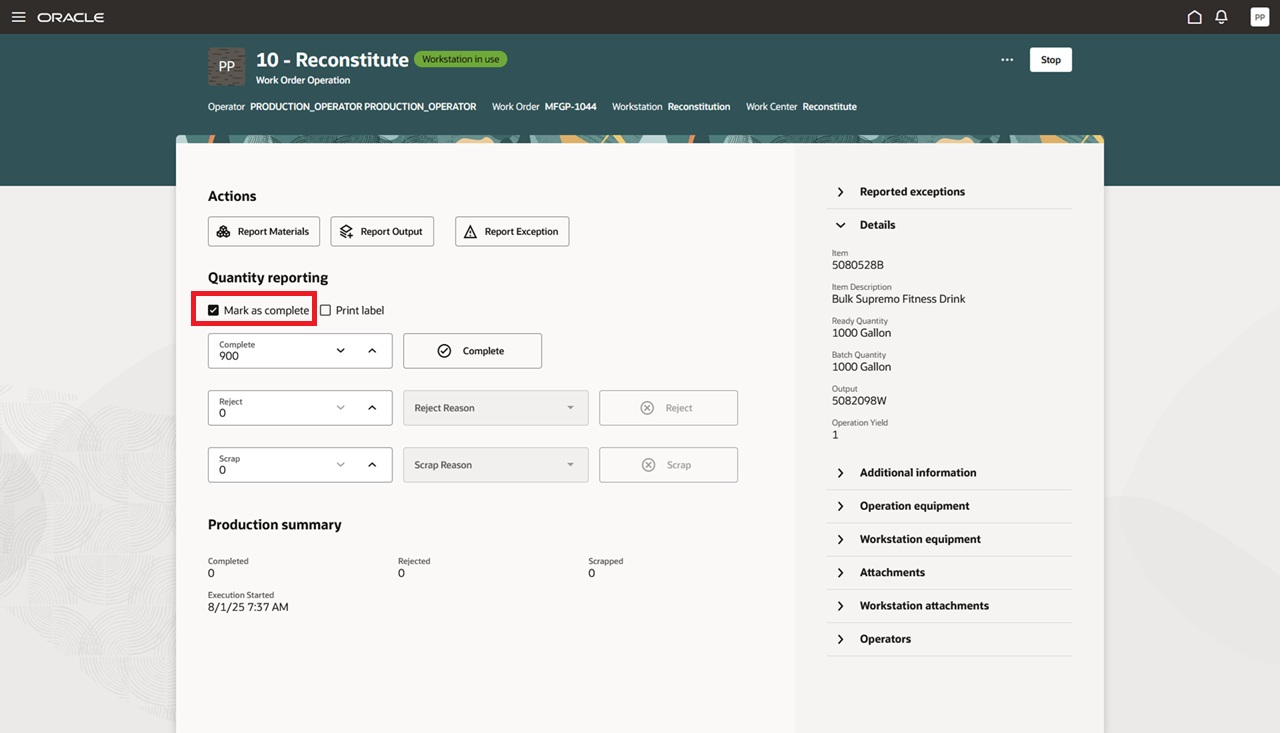Click the circled X icon on Scrap button
The image size is (1282, 733).
pyautogui.click(x=647, y=464)
